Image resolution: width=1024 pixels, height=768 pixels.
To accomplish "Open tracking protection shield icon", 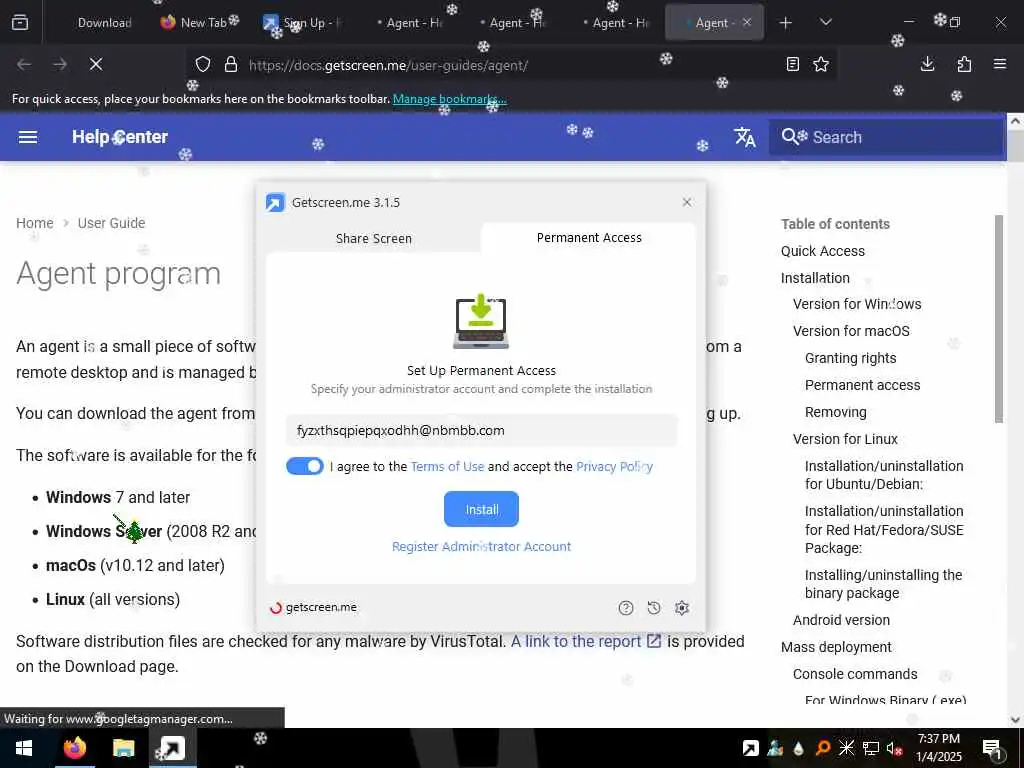I will 203,65.
